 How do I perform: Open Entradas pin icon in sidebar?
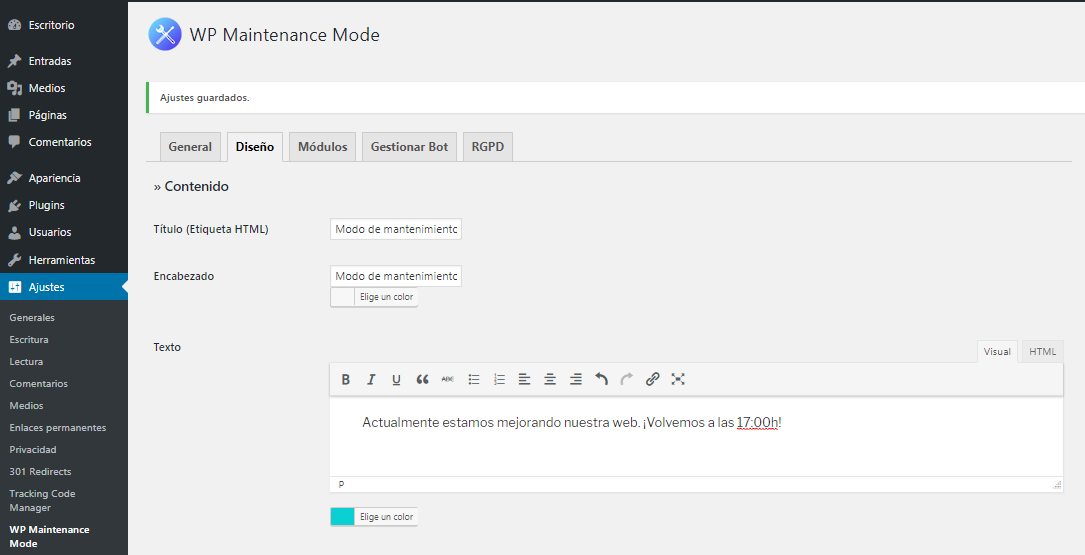(x=15, y=61)
